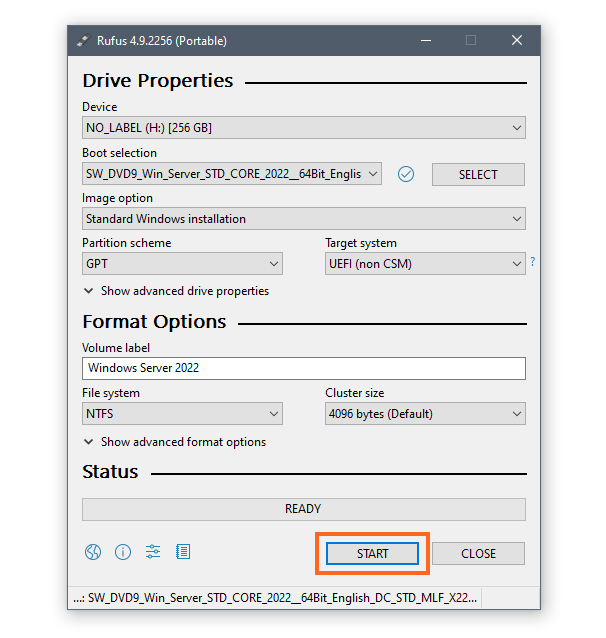Expand Show advanced drive properties
The image size is (606, 638).
[176, 291]
